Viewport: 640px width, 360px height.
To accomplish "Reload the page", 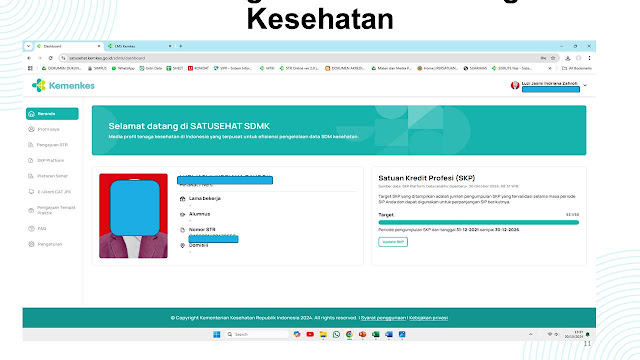I will [51, 58].
